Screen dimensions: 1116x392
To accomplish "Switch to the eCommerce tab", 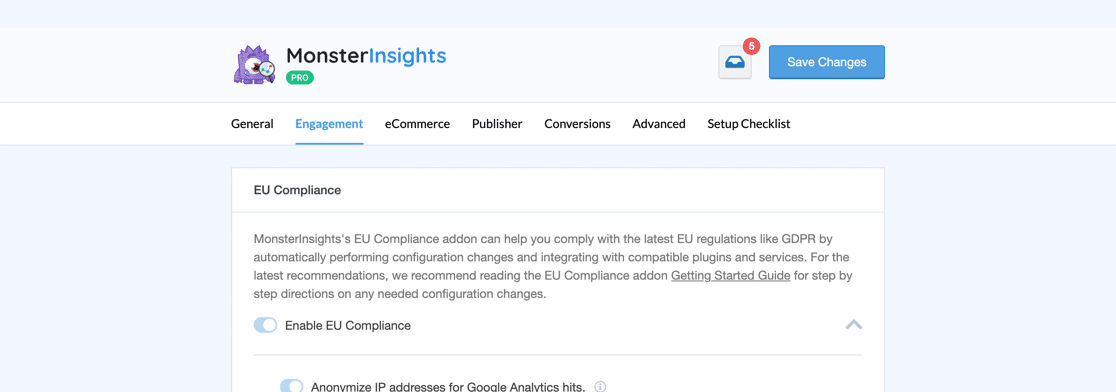I will (x=418, y=124).
